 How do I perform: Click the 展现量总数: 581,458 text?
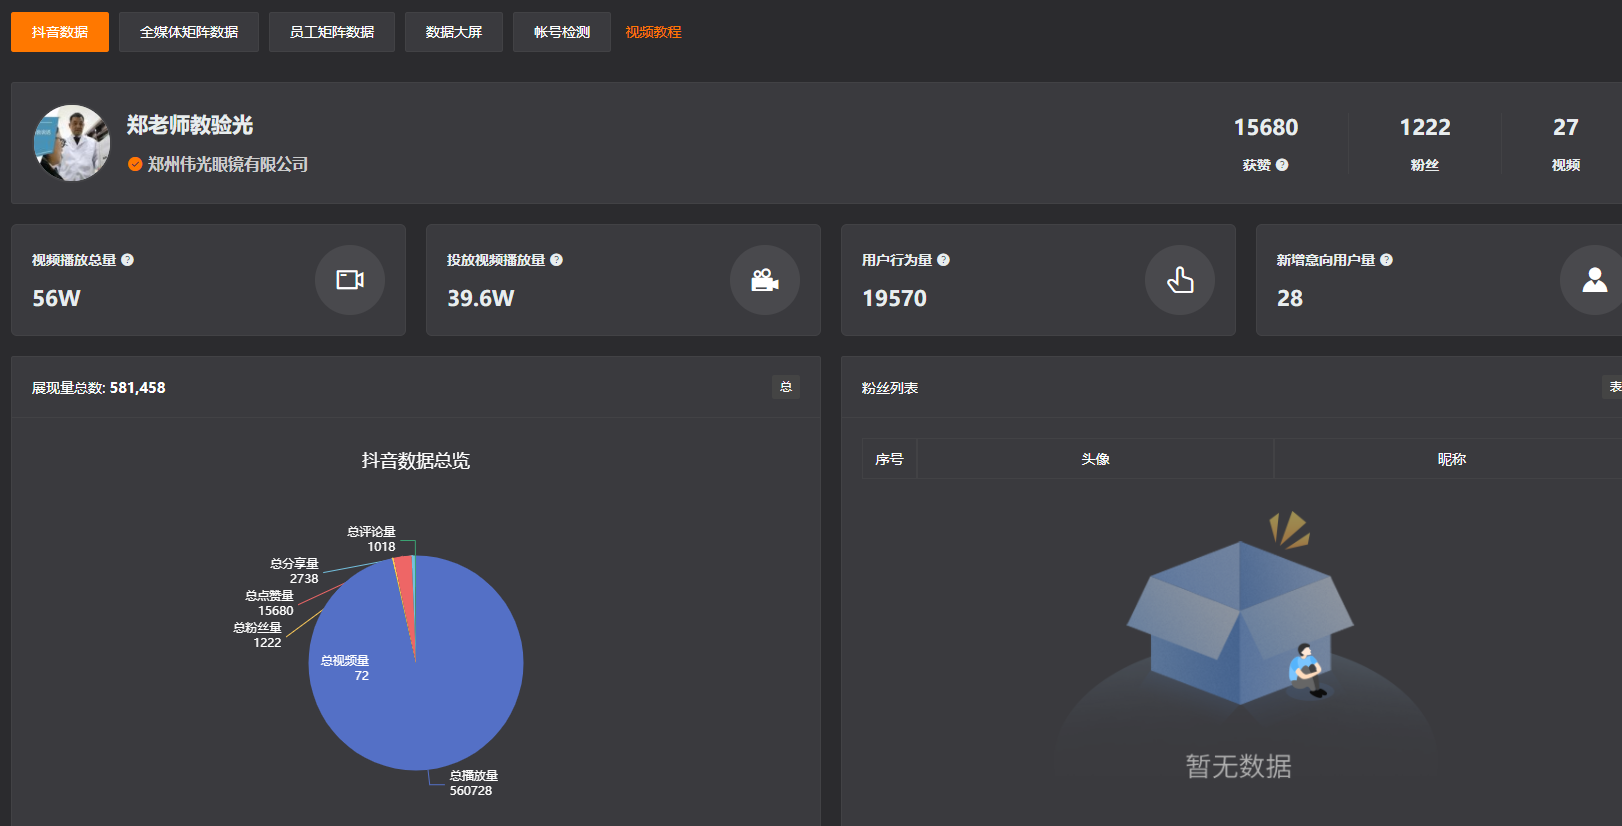coord(99,388)
